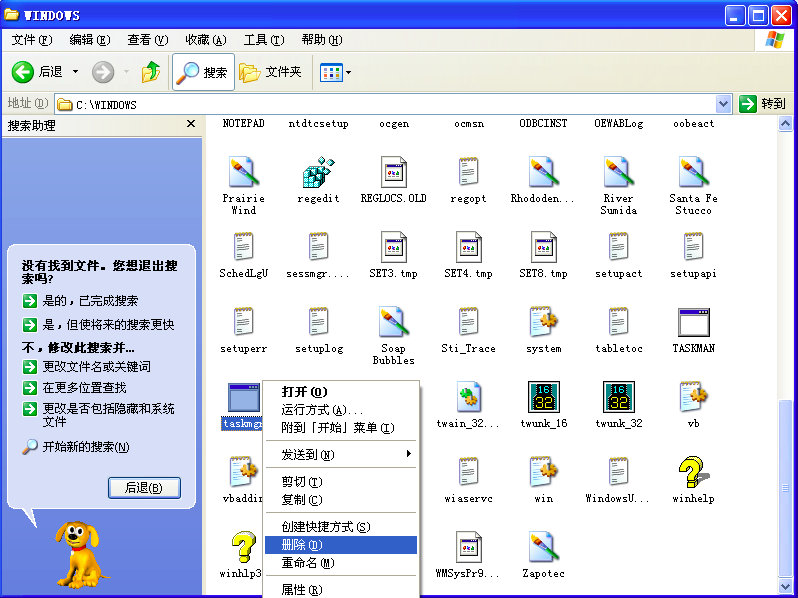Choose 打开(O) in context menu
The width and height of the screenshot is (798, 598).
(x=340, y=391)
